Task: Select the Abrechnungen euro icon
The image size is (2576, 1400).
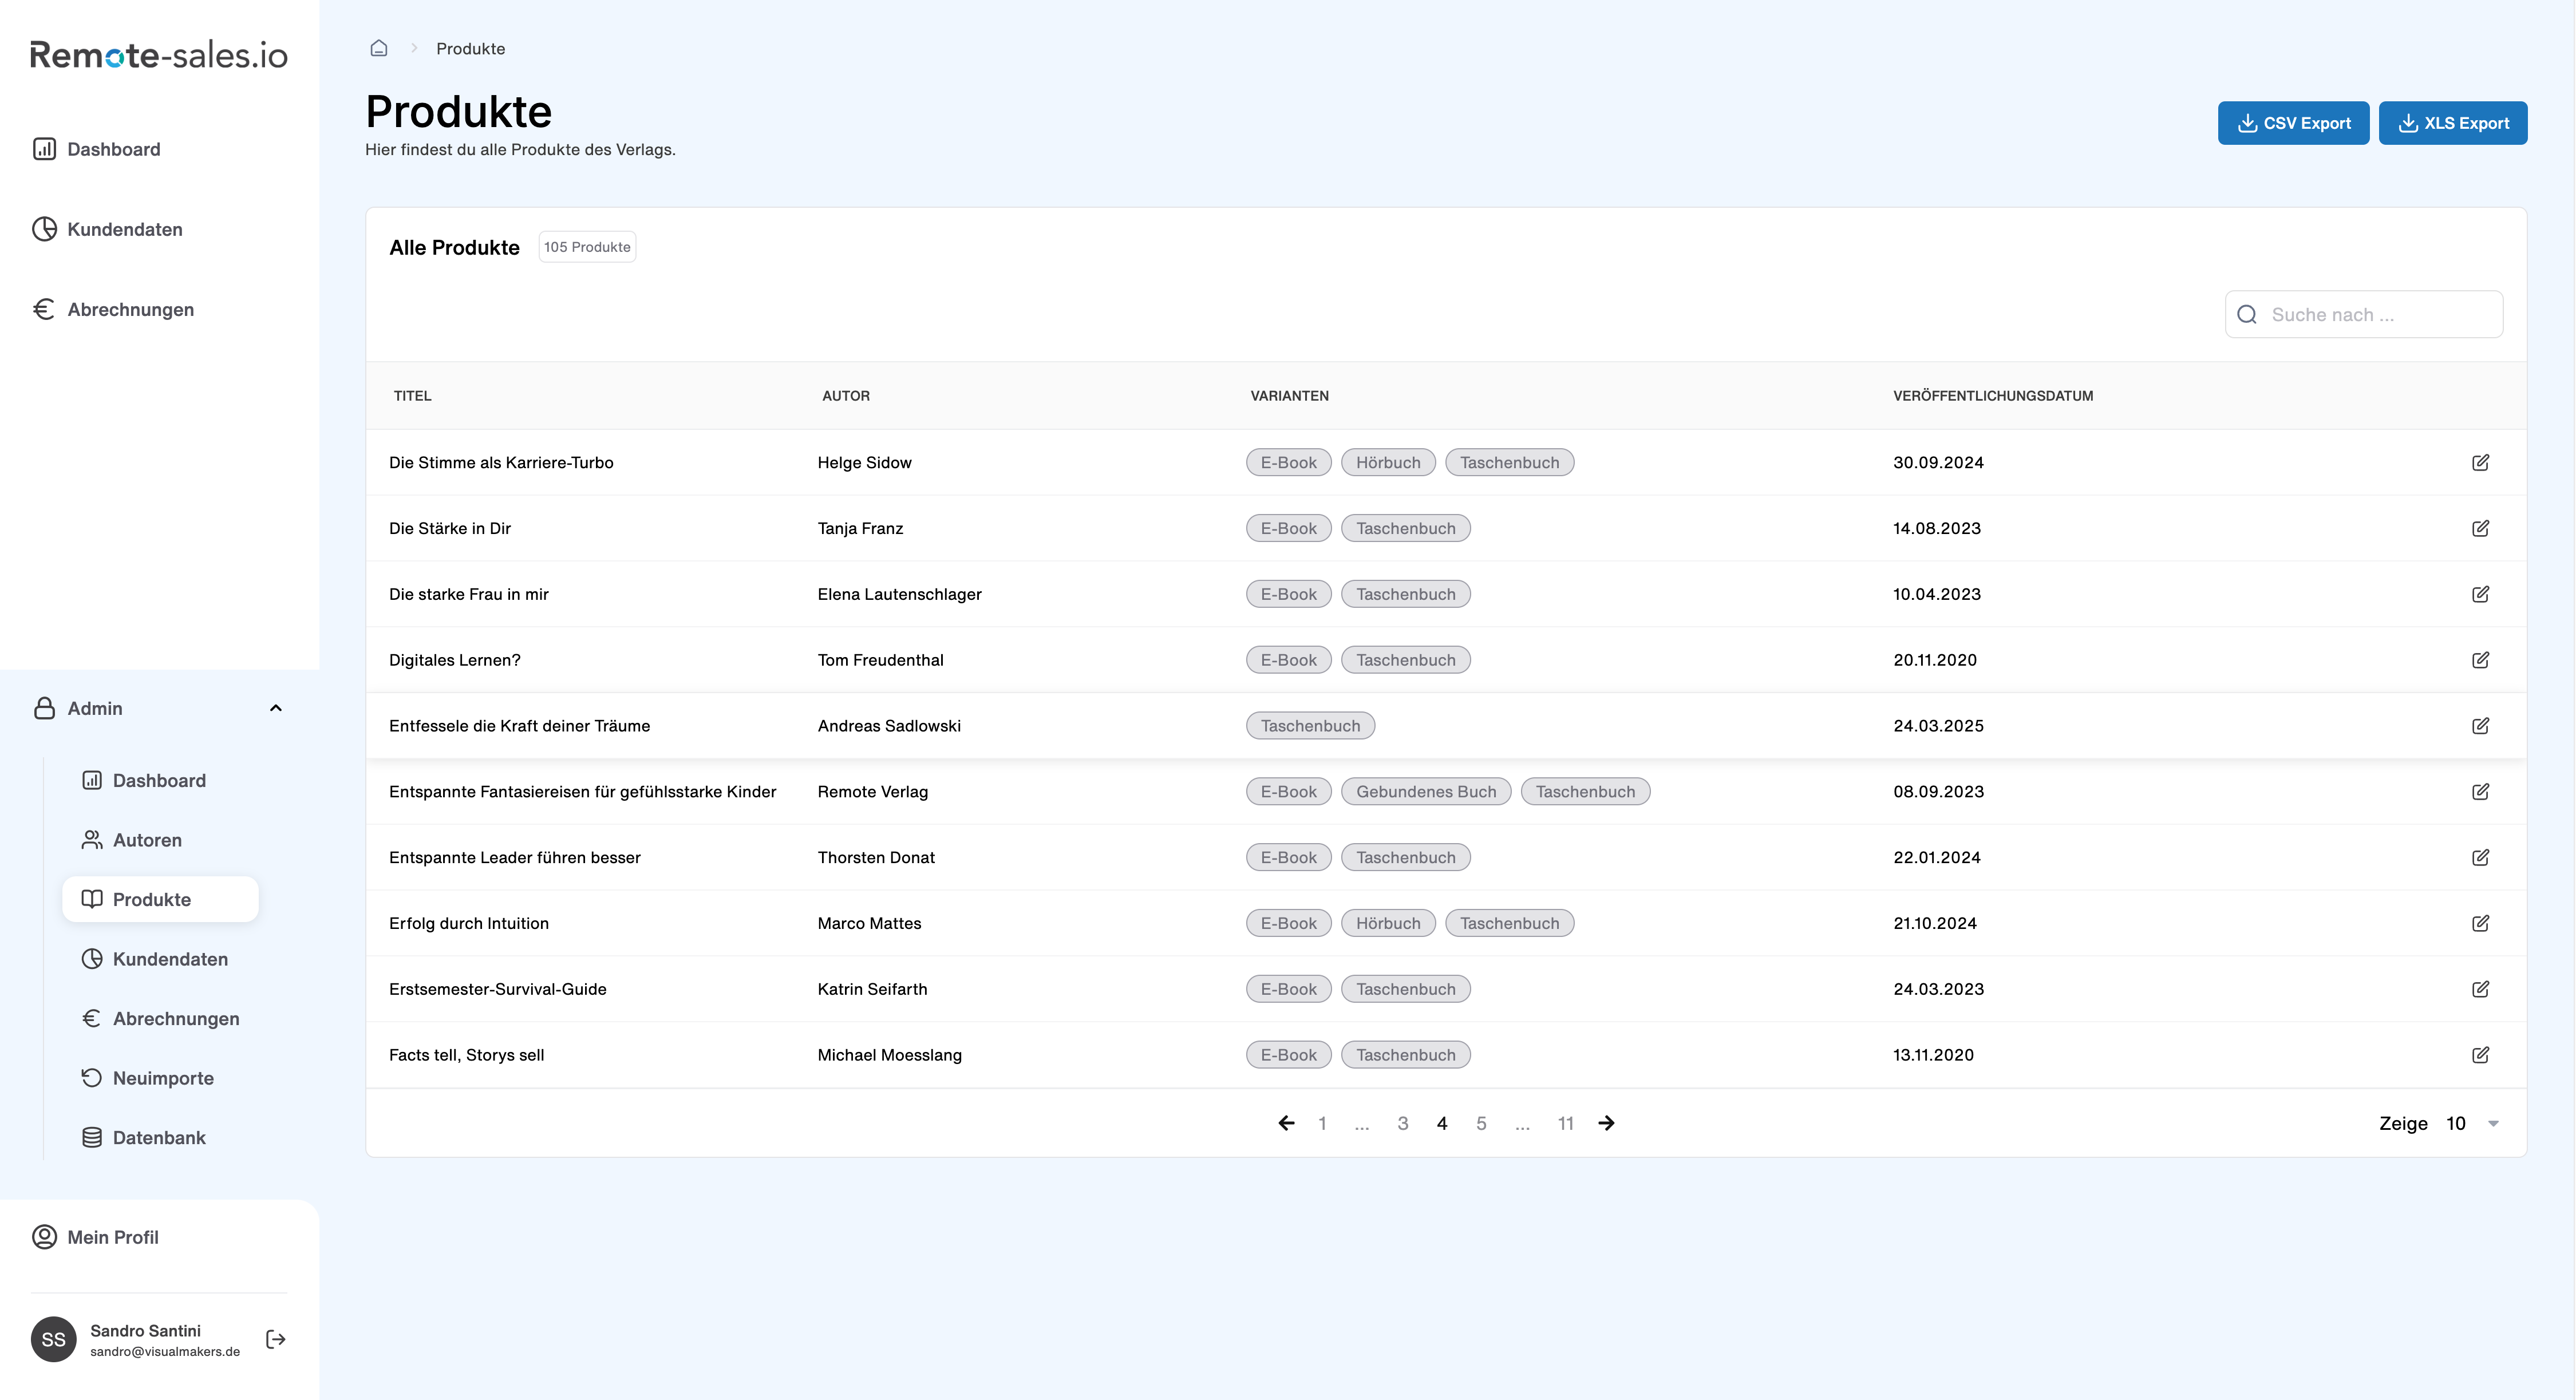Action: [x=44, y=309]
